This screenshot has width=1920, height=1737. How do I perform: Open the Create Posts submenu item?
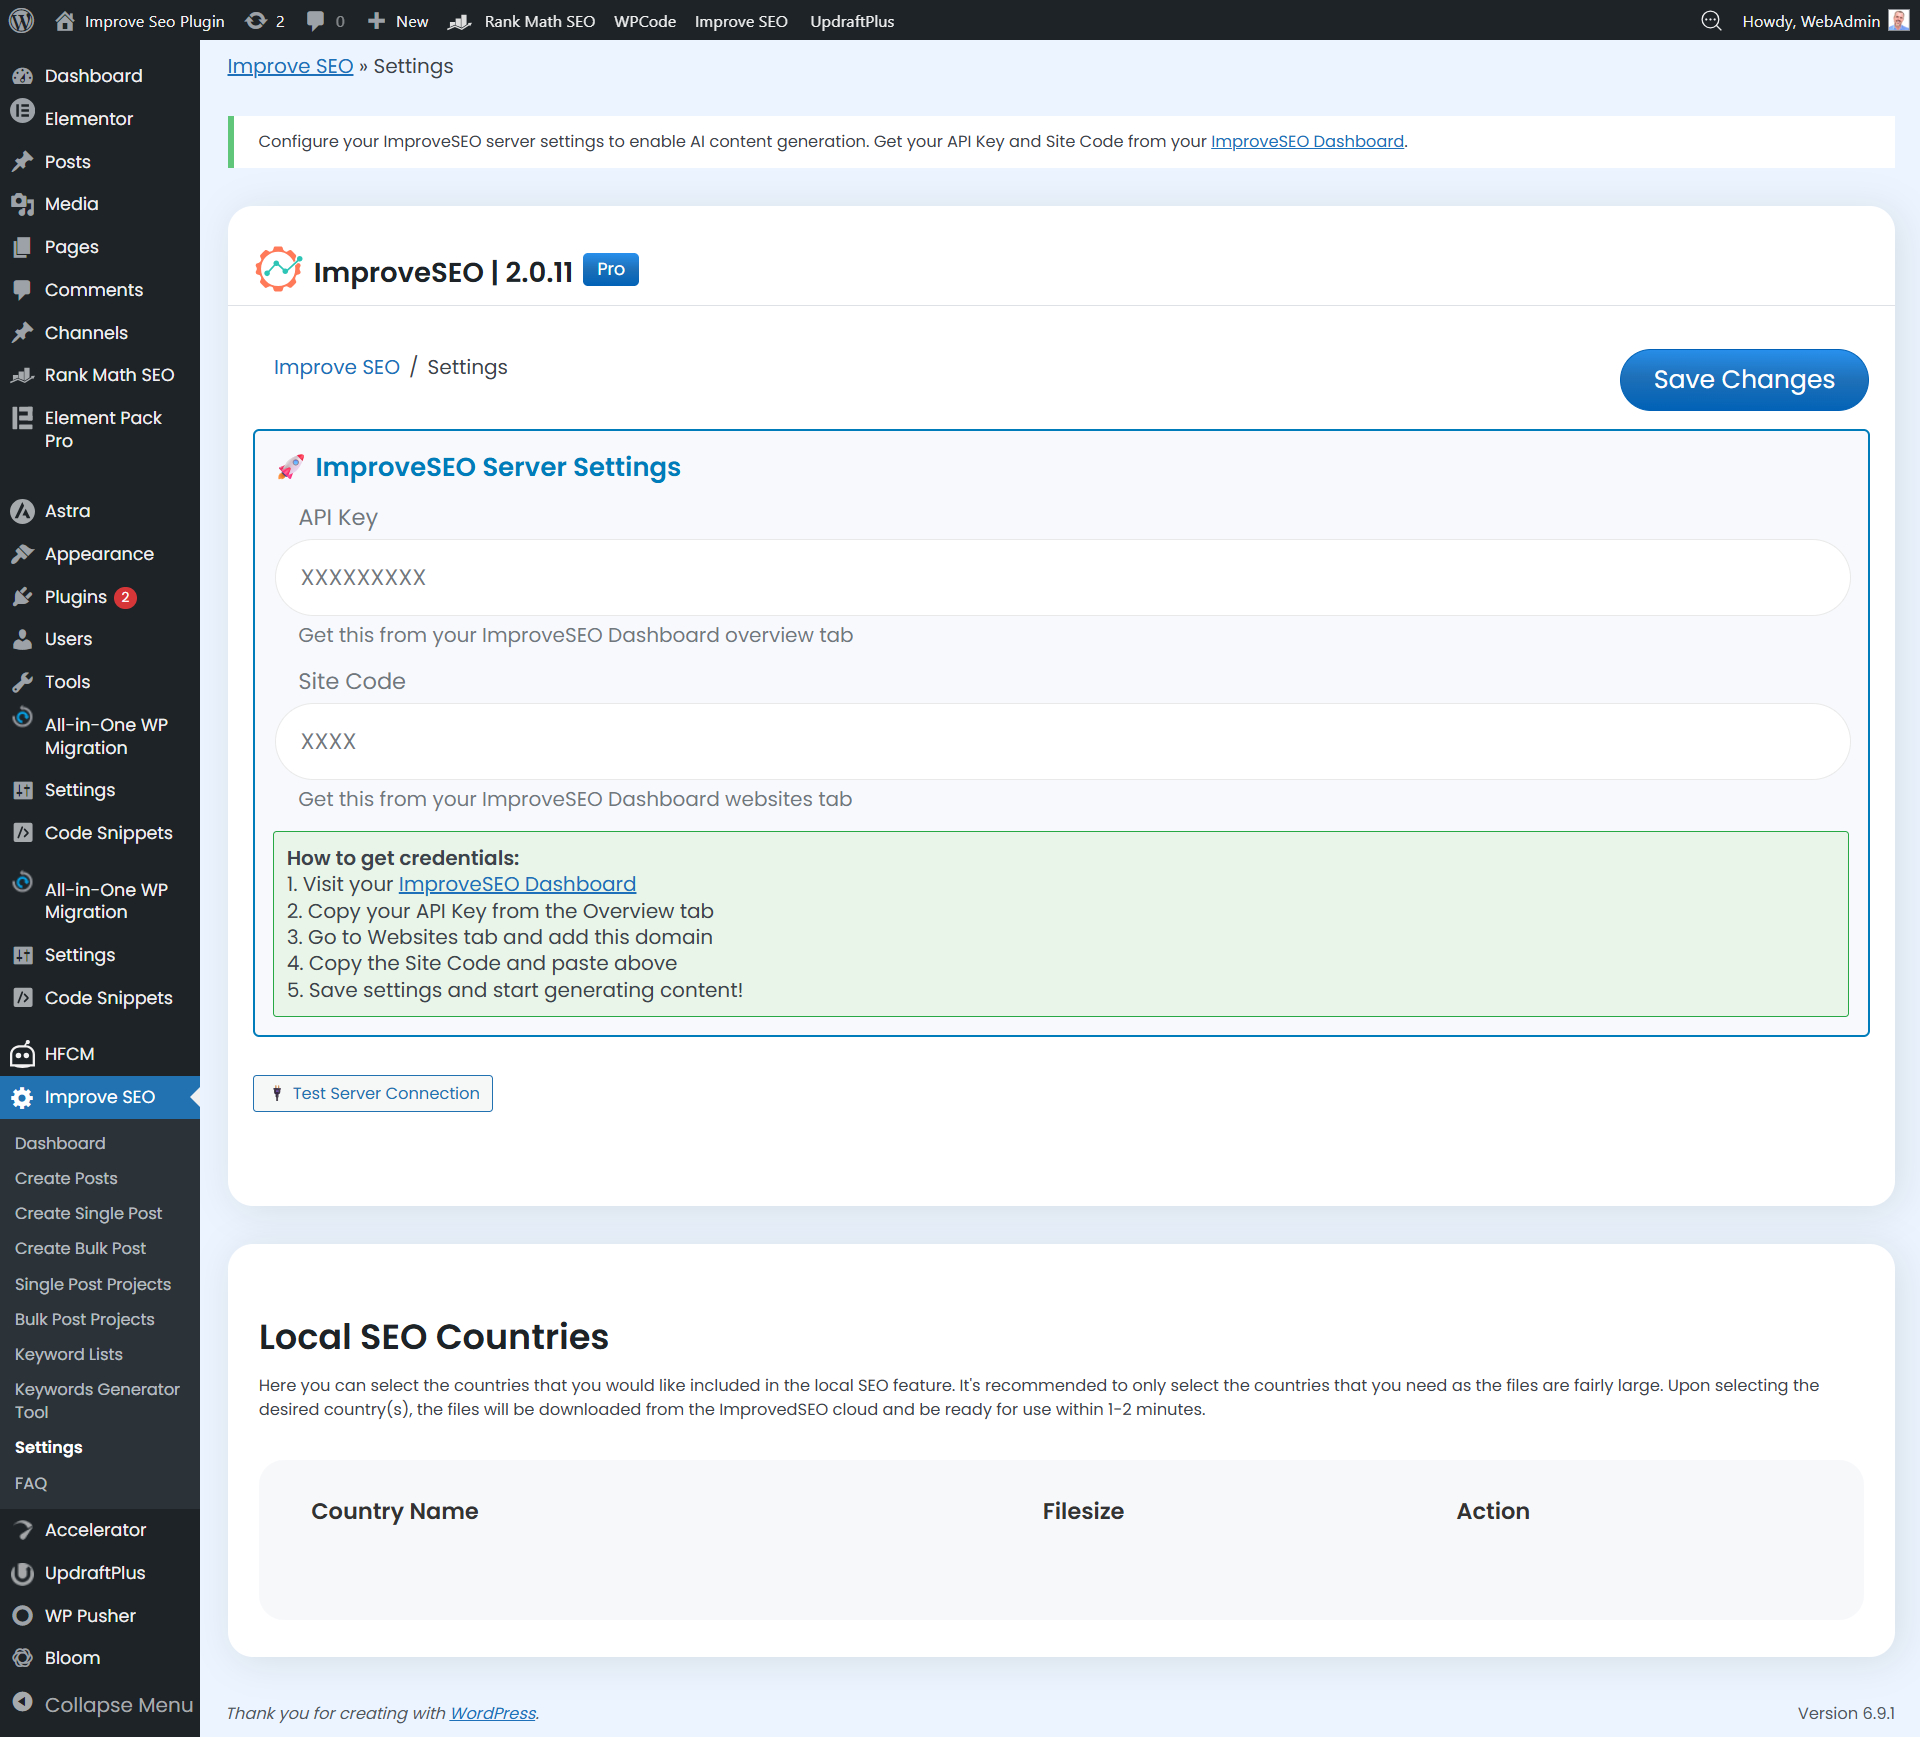coord(66,1178)
